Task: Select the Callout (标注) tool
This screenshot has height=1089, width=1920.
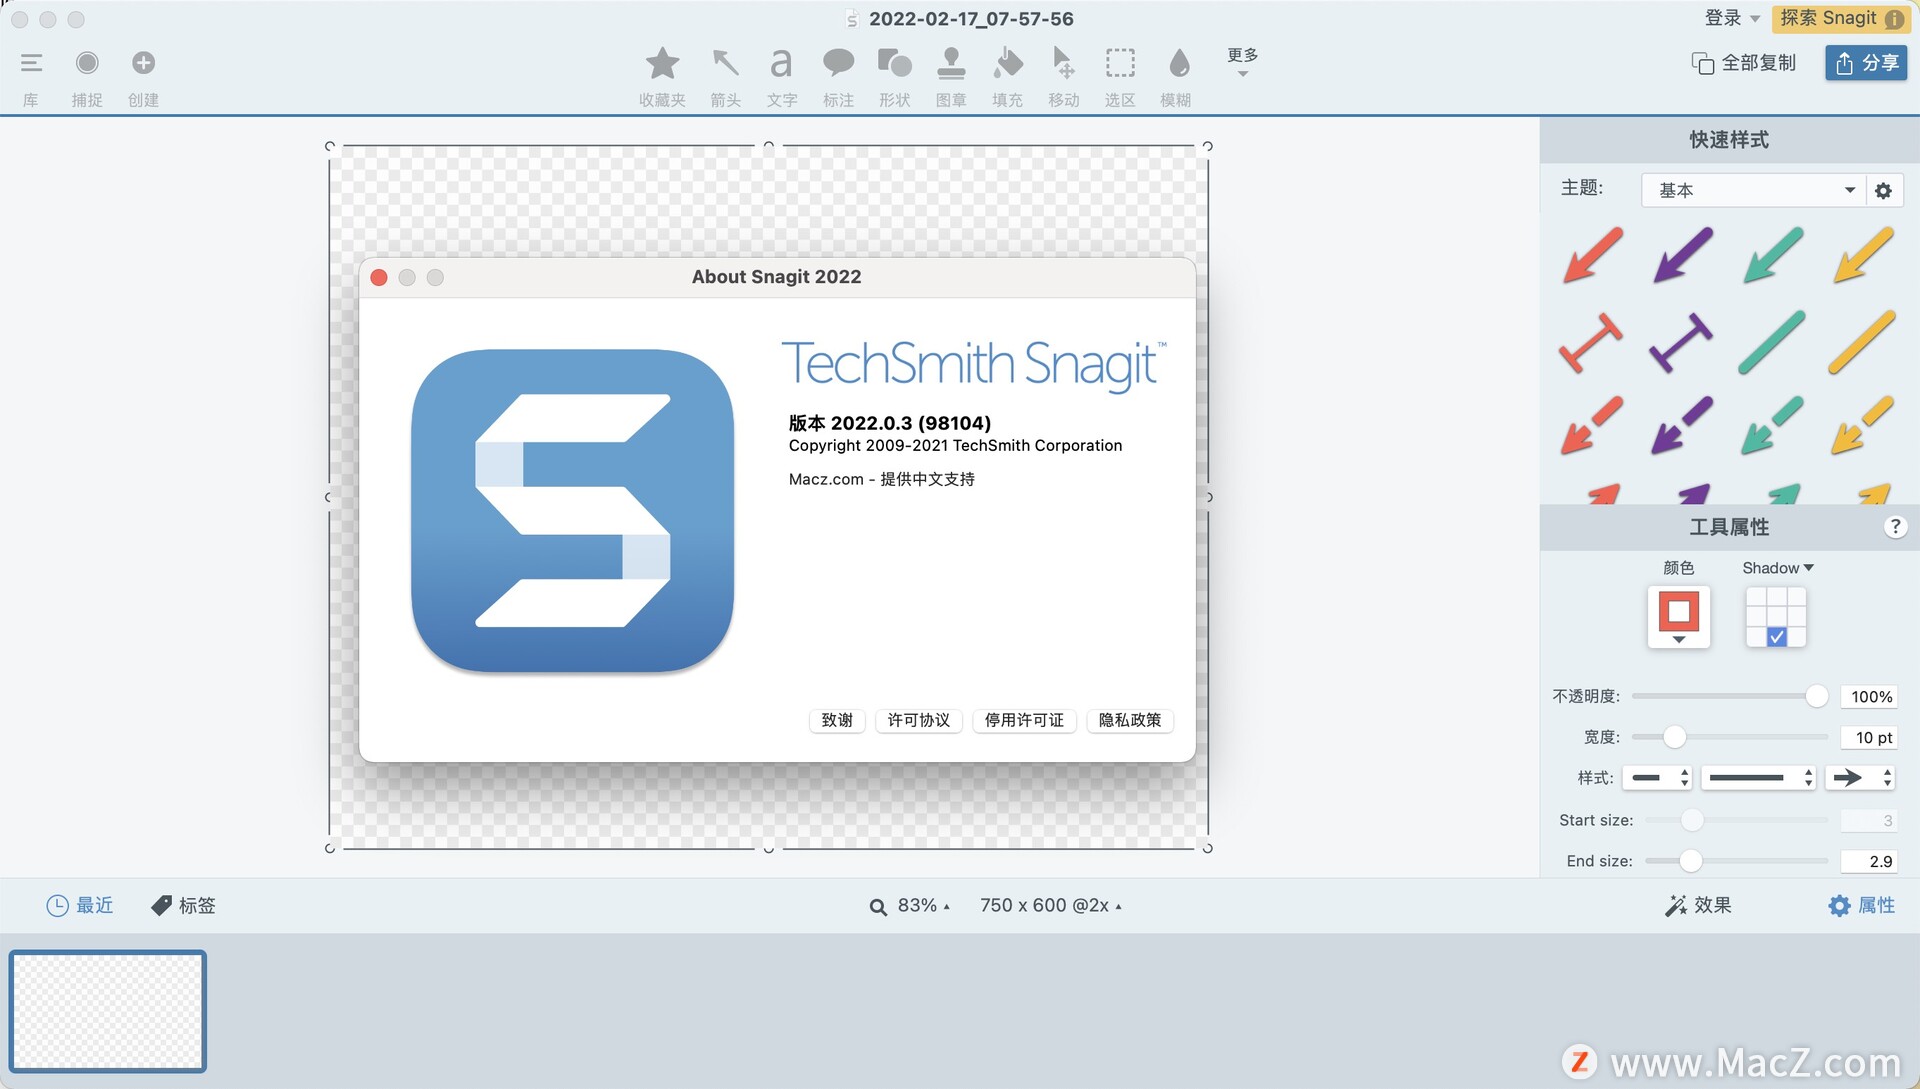Action: pos(838,64)
